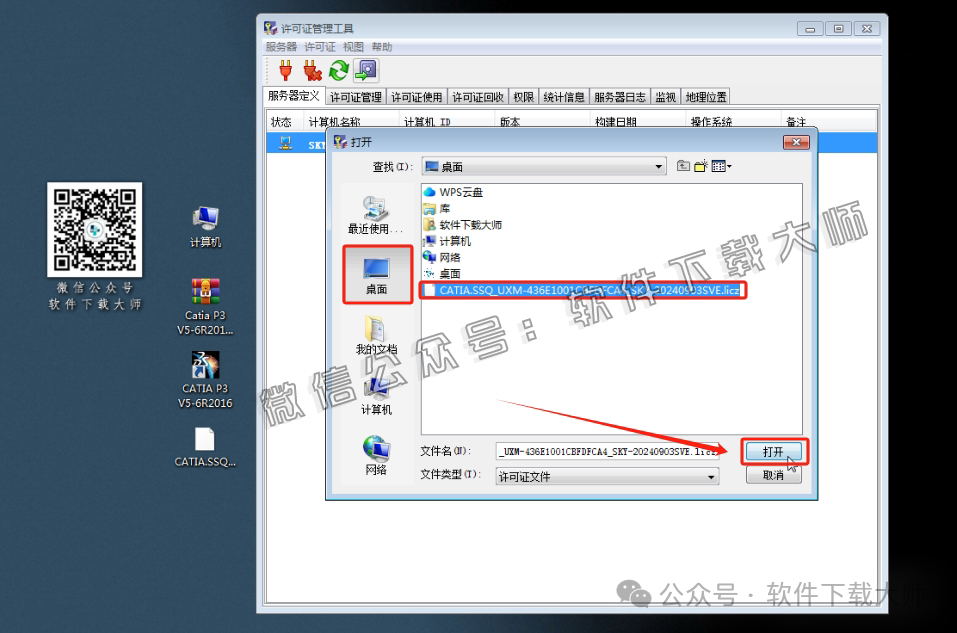957x633 pixels.
Task: Switch to the 统计信息 tab
Action: click(x=561, y=96)
